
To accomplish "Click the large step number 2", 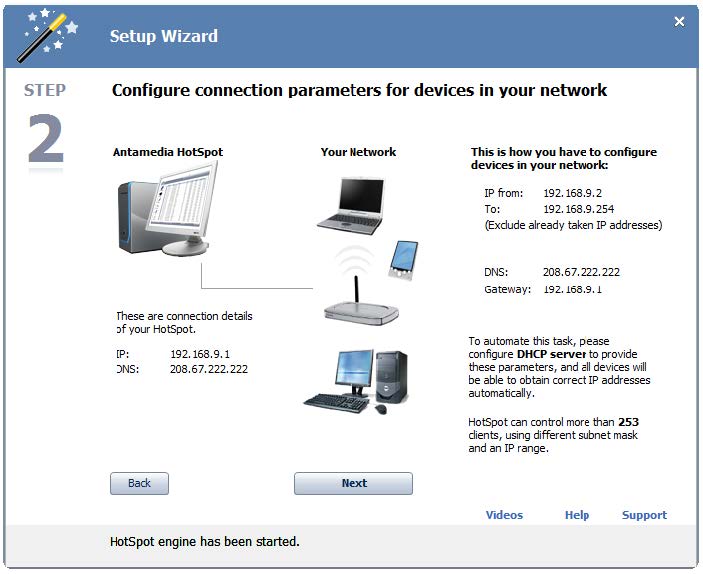I will coord(46,139).
